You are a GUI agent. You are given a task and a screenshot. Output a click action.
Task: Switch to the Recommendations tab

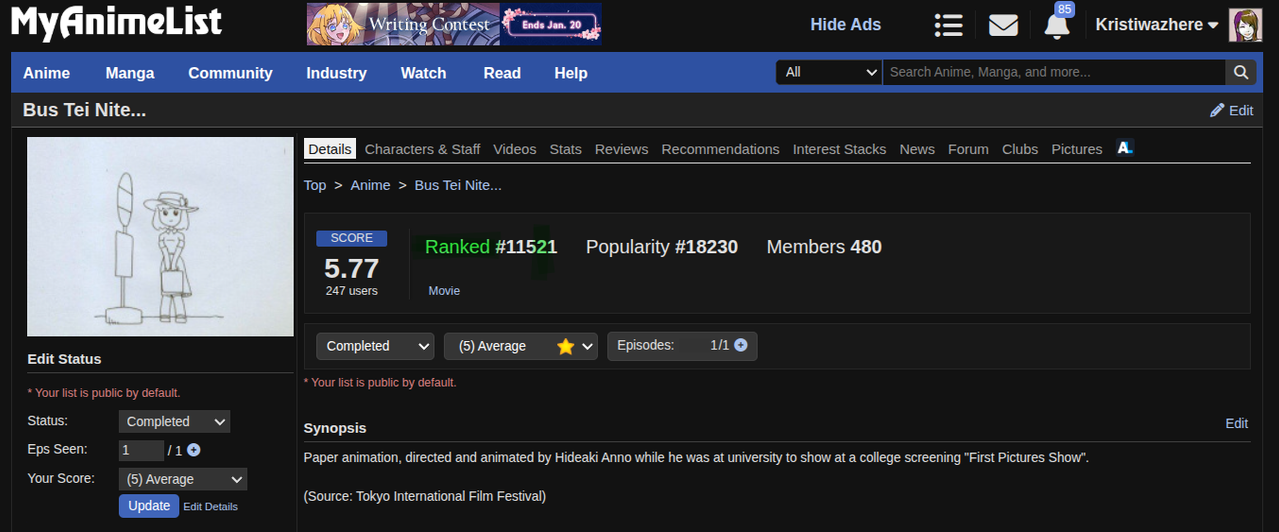click(x=720, y=149)
